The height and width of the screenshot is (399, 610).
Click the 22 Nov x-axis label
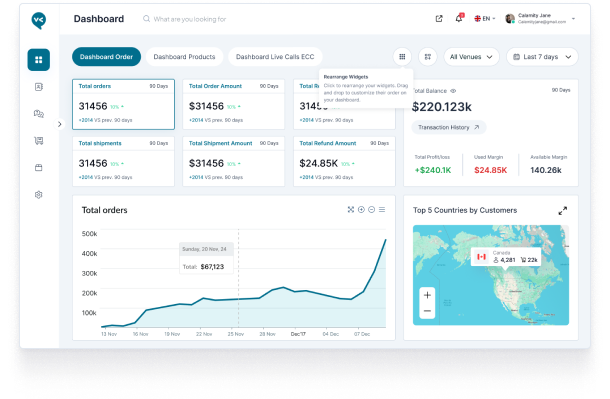204,334
